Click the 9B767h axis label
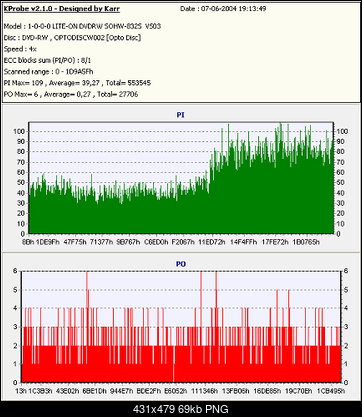 128,242
